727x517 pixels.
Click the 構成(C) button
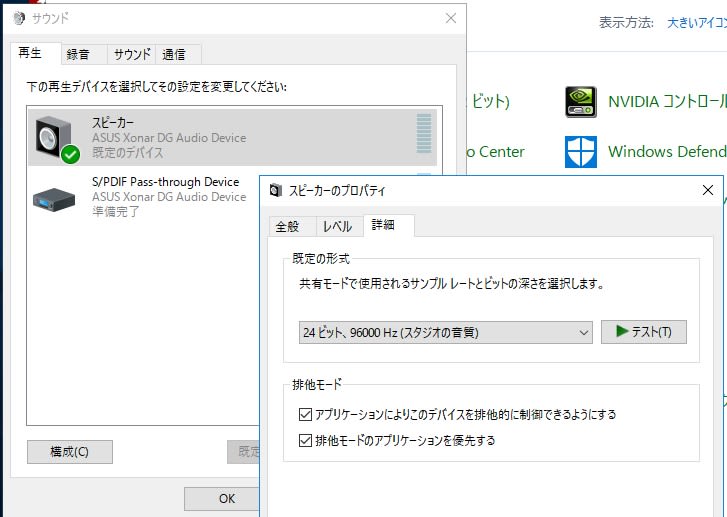coord(70,452)
